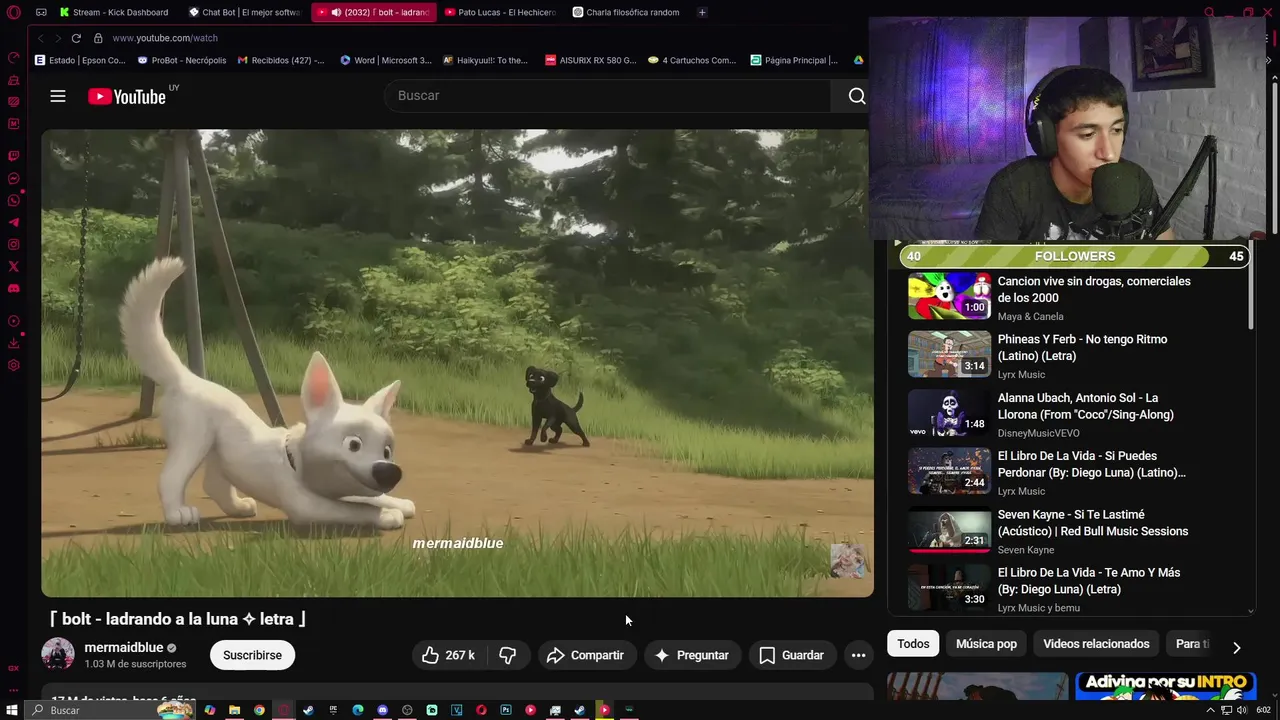Open AISURIX RX 580 bookmark
Viewport: 1280px width, 720px height.
point(590,60)
